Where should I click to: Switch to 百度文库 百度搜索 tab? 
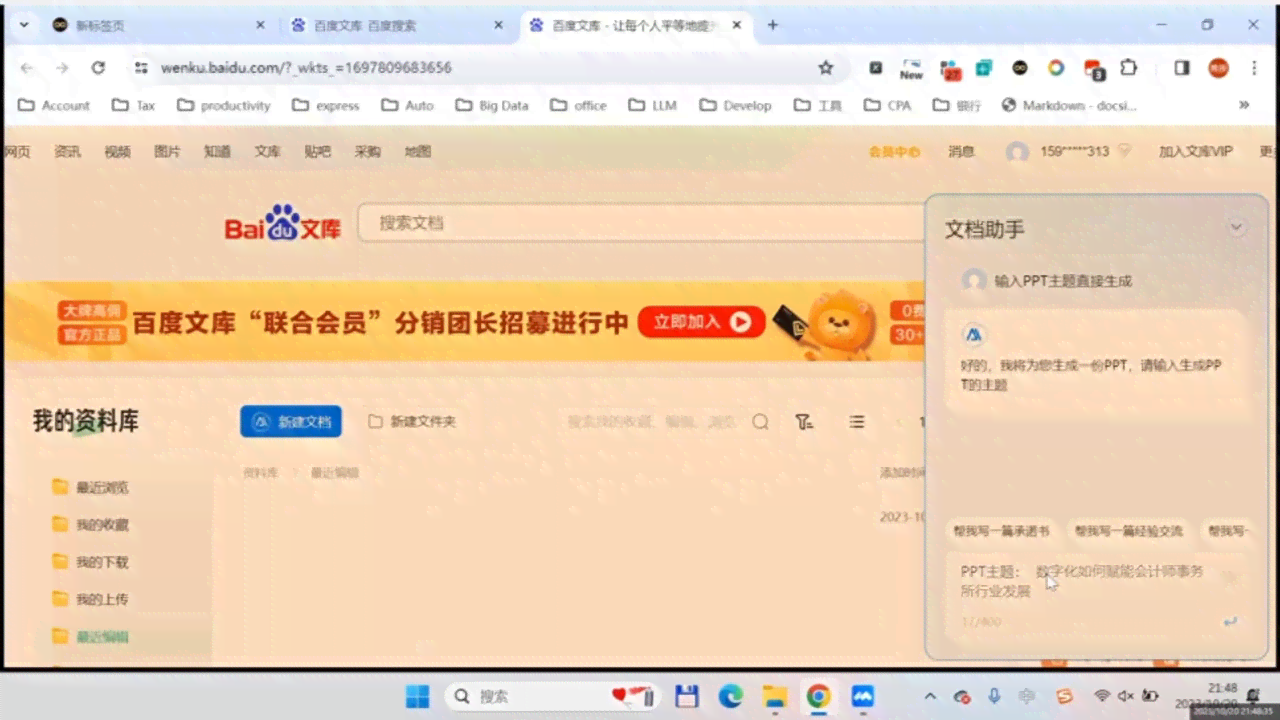coord(397,26)
